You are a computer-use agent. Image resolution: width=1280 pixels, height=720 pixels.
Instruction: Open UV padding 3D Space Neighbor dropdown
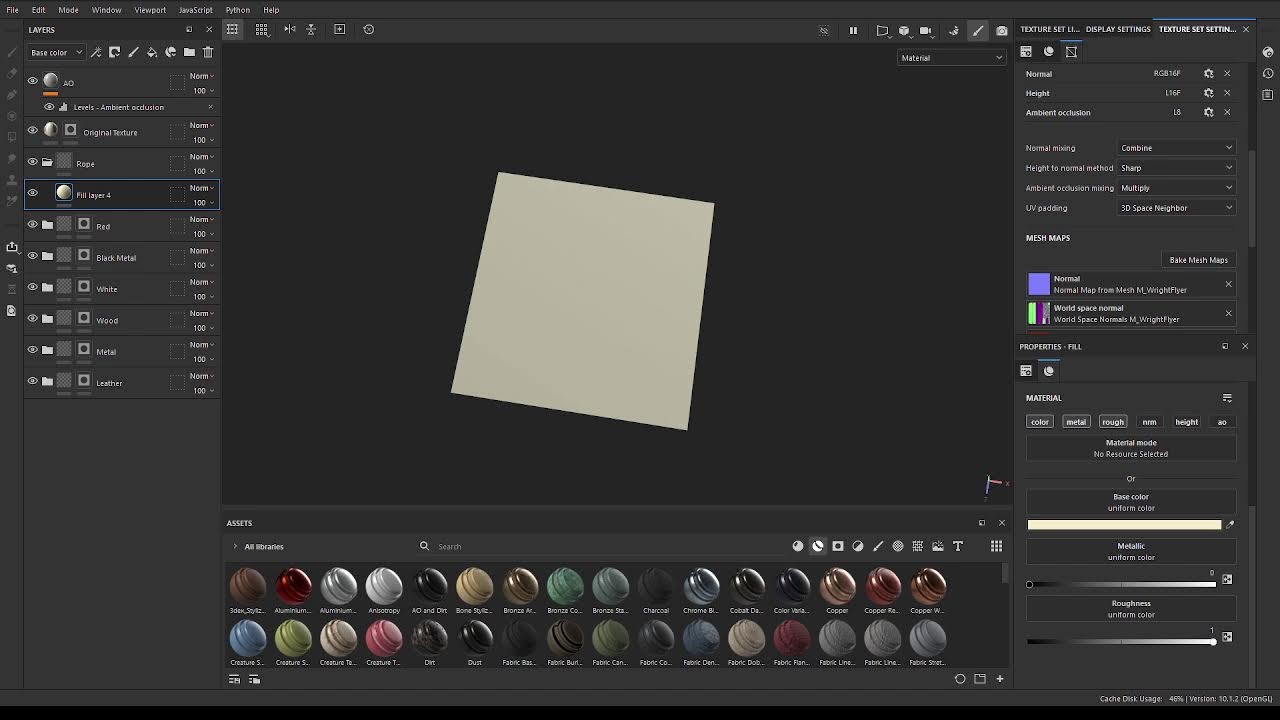coord(1177,208)
